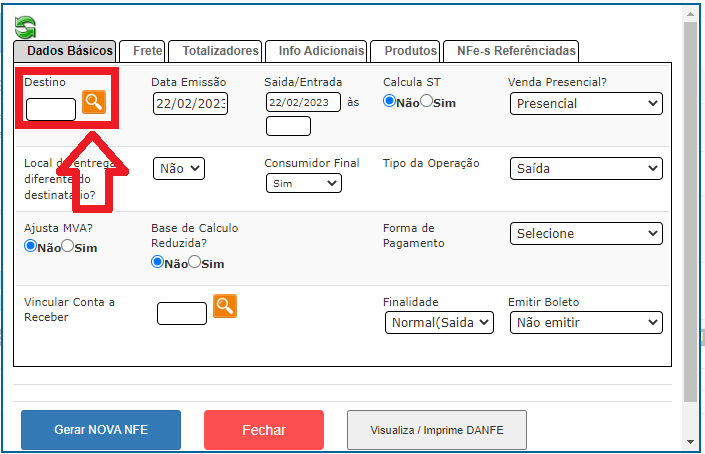This screenshot has width=705, height=454.
Task: Select Sim for Calcula ST
Action: coord(426,101)
